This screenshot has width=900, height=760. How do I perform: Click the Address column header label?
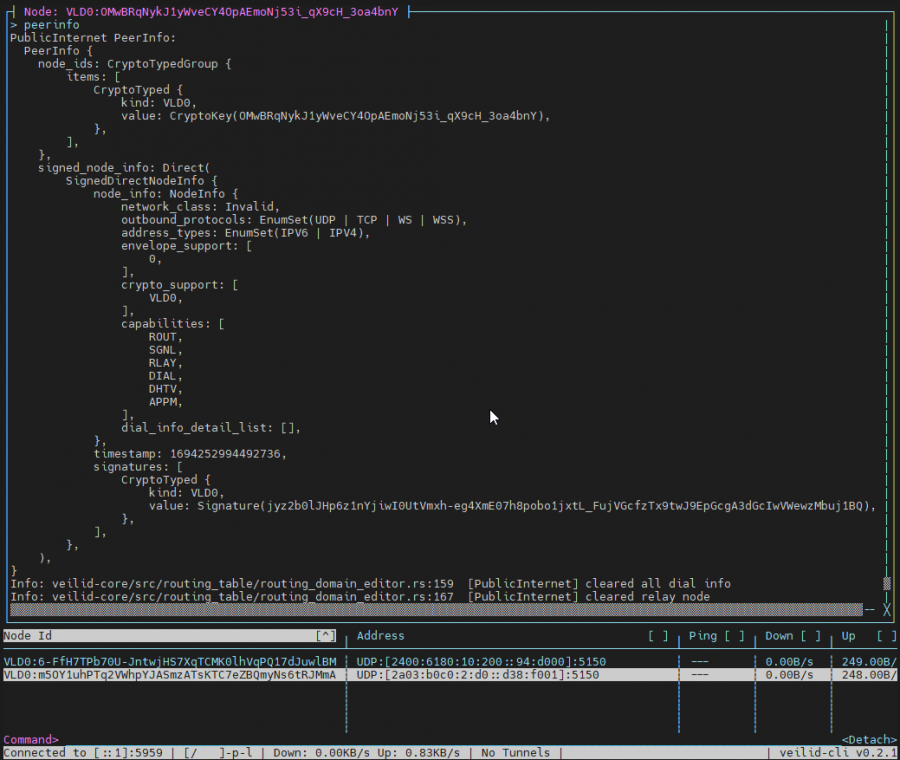(380, 636)
